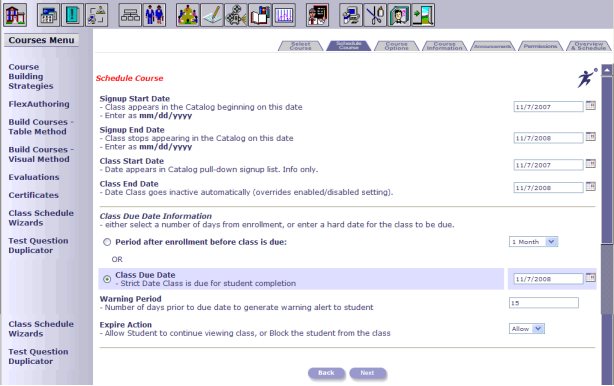This screenshot has height=386, width=614.
Task: Open the 1 Month period dropdown
Action: 533,242
